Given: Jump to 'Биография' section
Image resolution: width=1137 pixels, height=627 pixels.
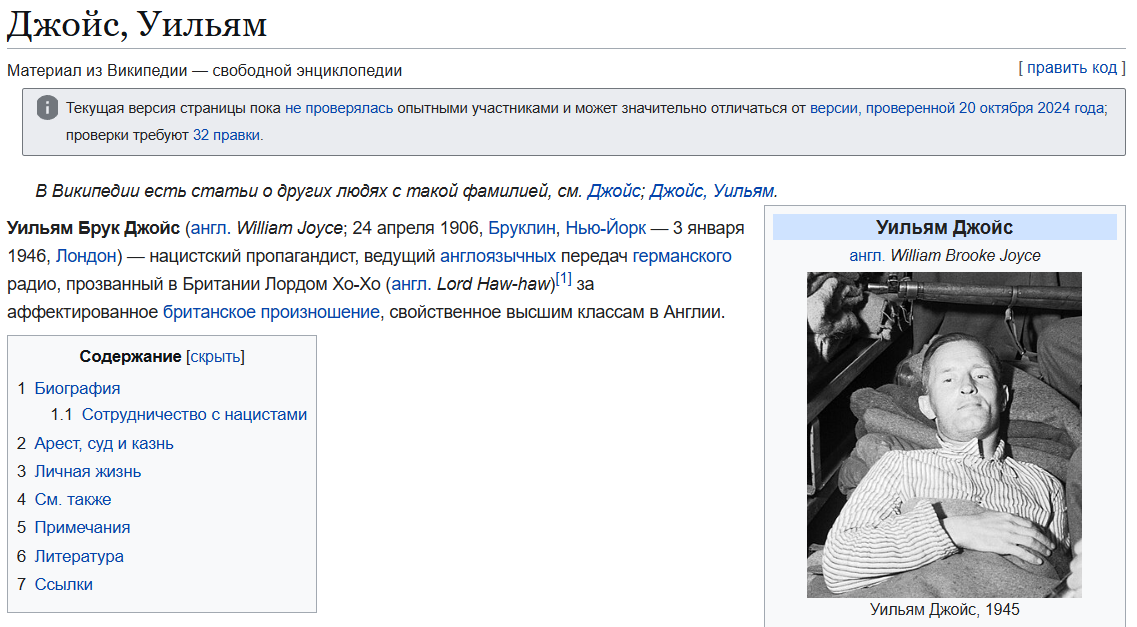Looking at the screenshot, I should pyautogui.click(x=77, y=389).
